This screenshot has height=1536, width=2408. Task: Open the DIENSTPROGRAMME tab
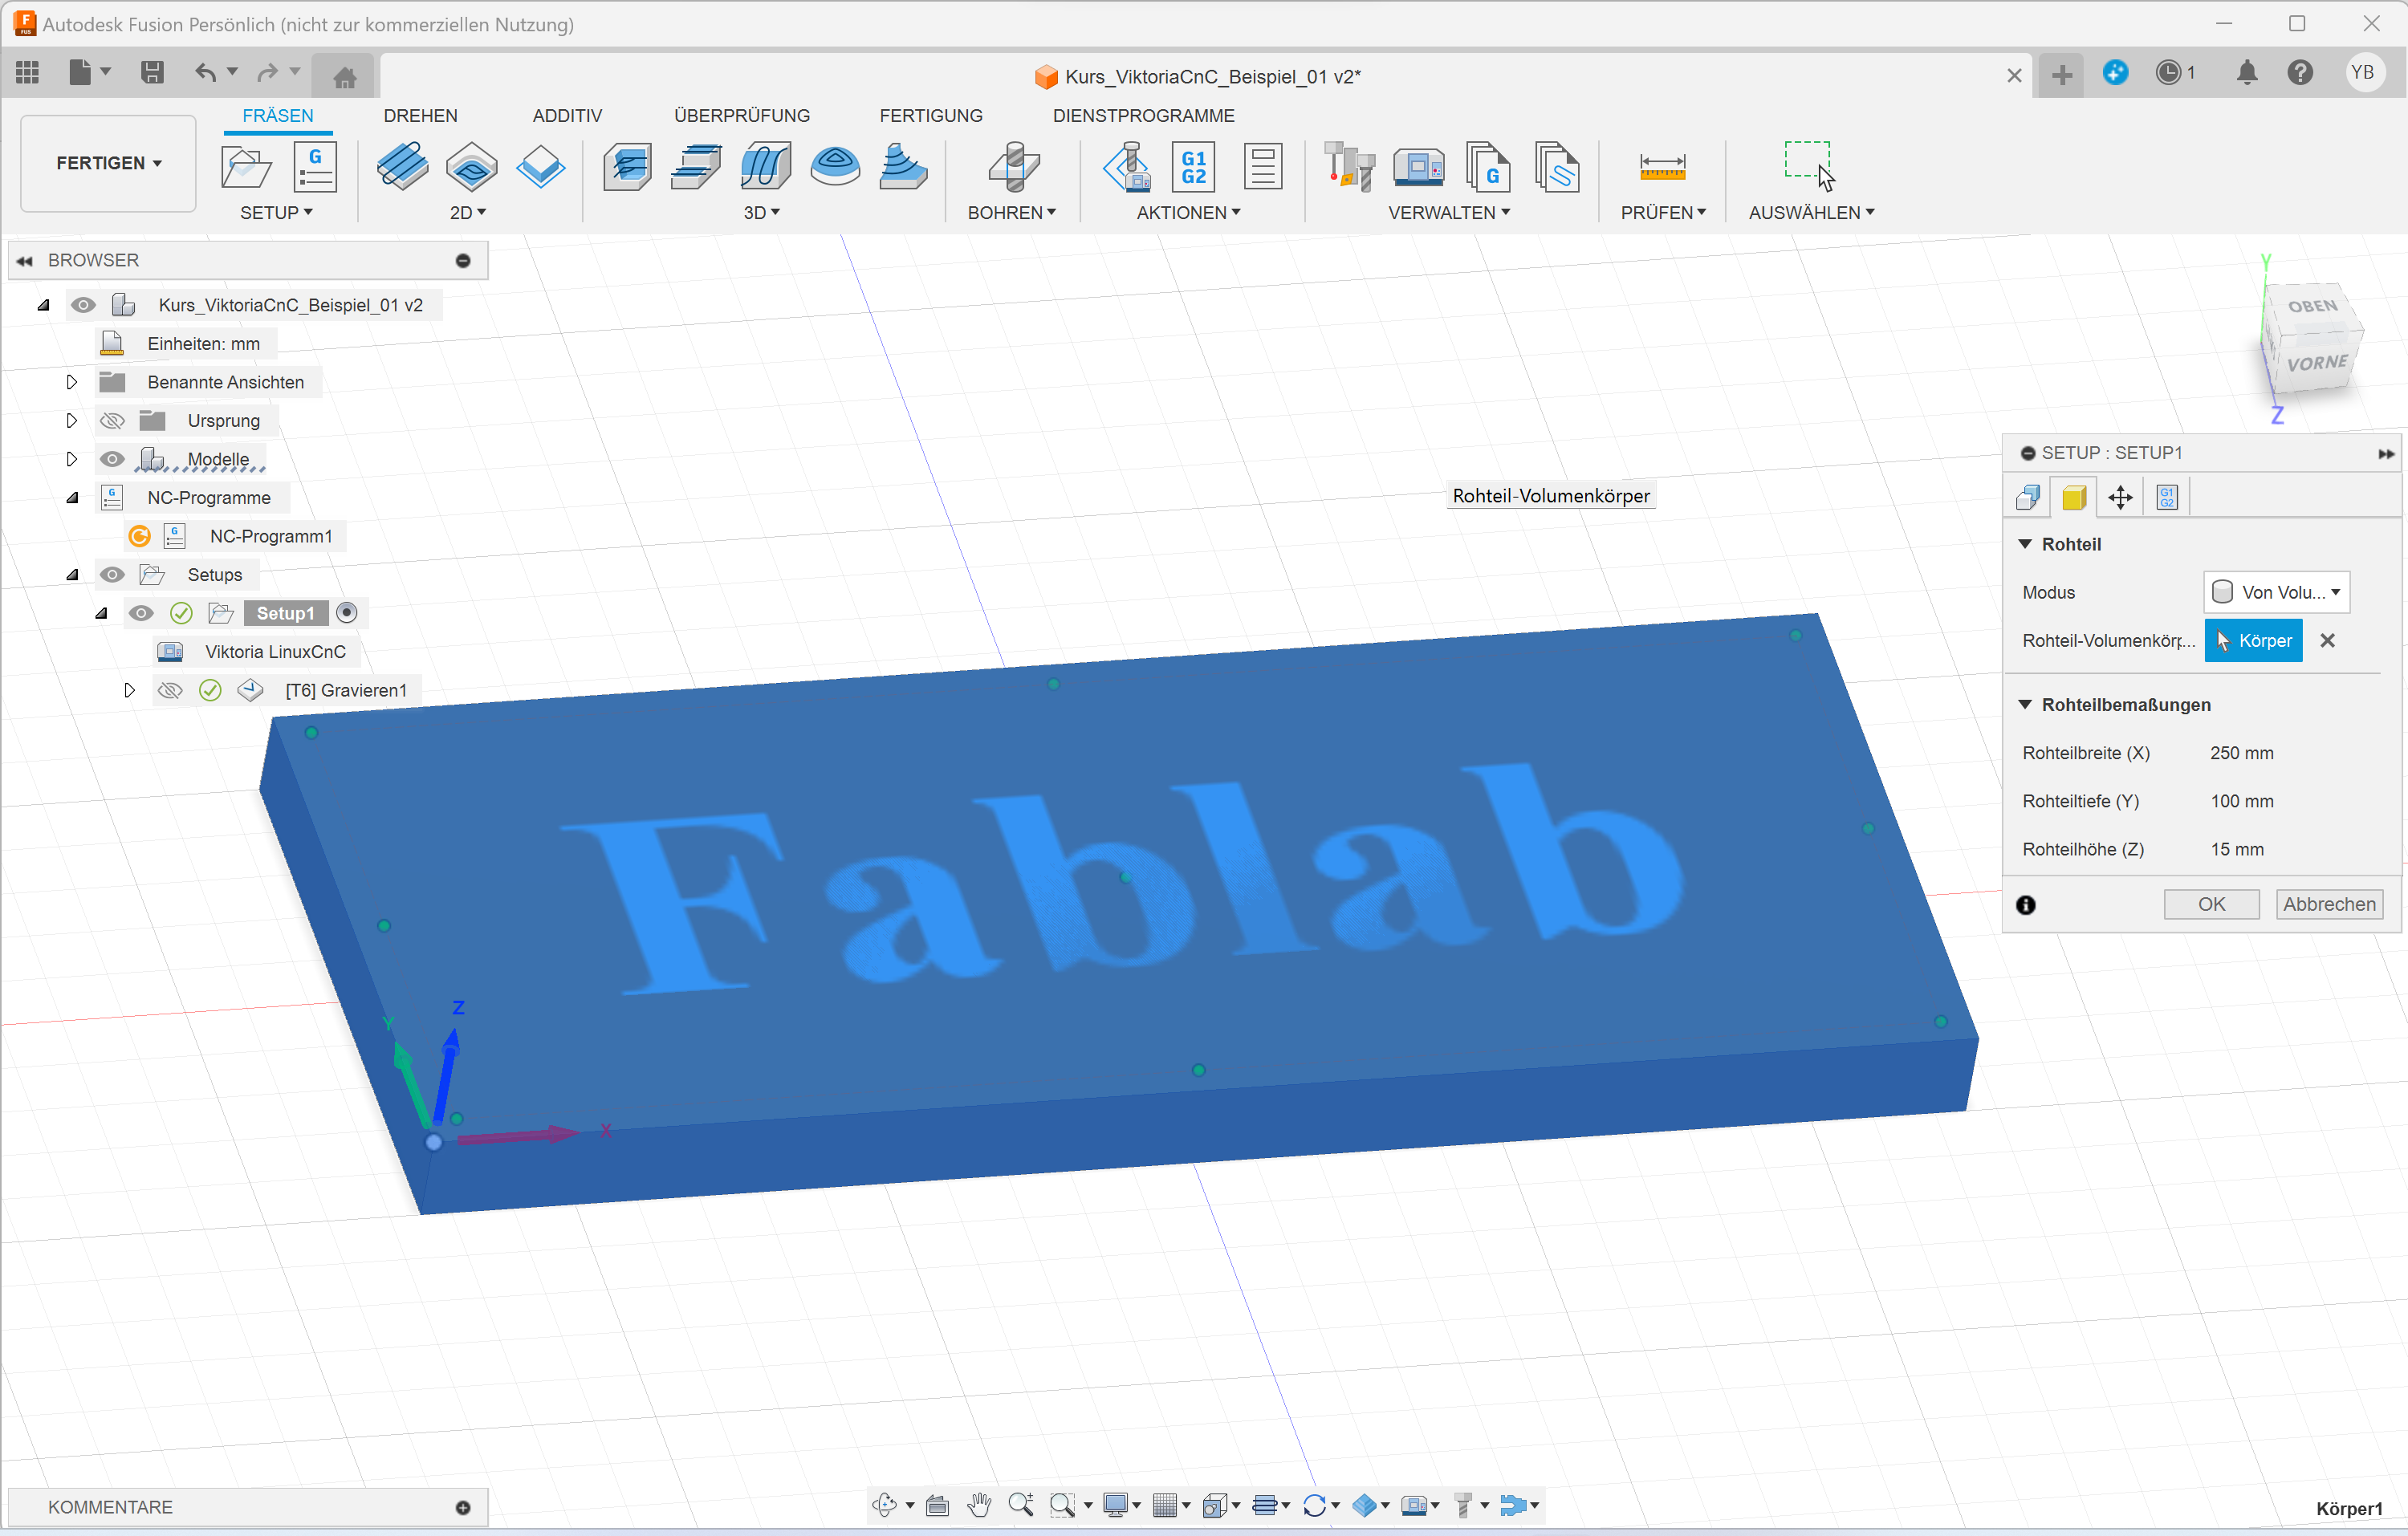click(x=1143, y=116)
